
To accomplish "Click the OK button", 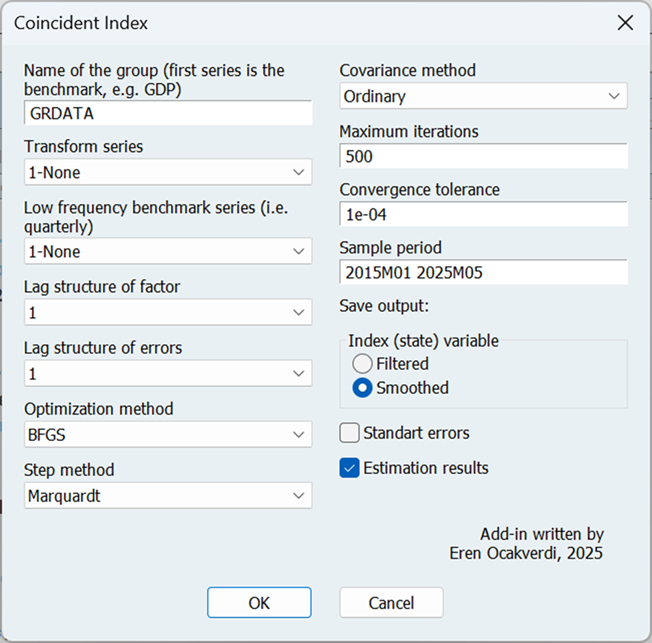I will pos(259,603).
